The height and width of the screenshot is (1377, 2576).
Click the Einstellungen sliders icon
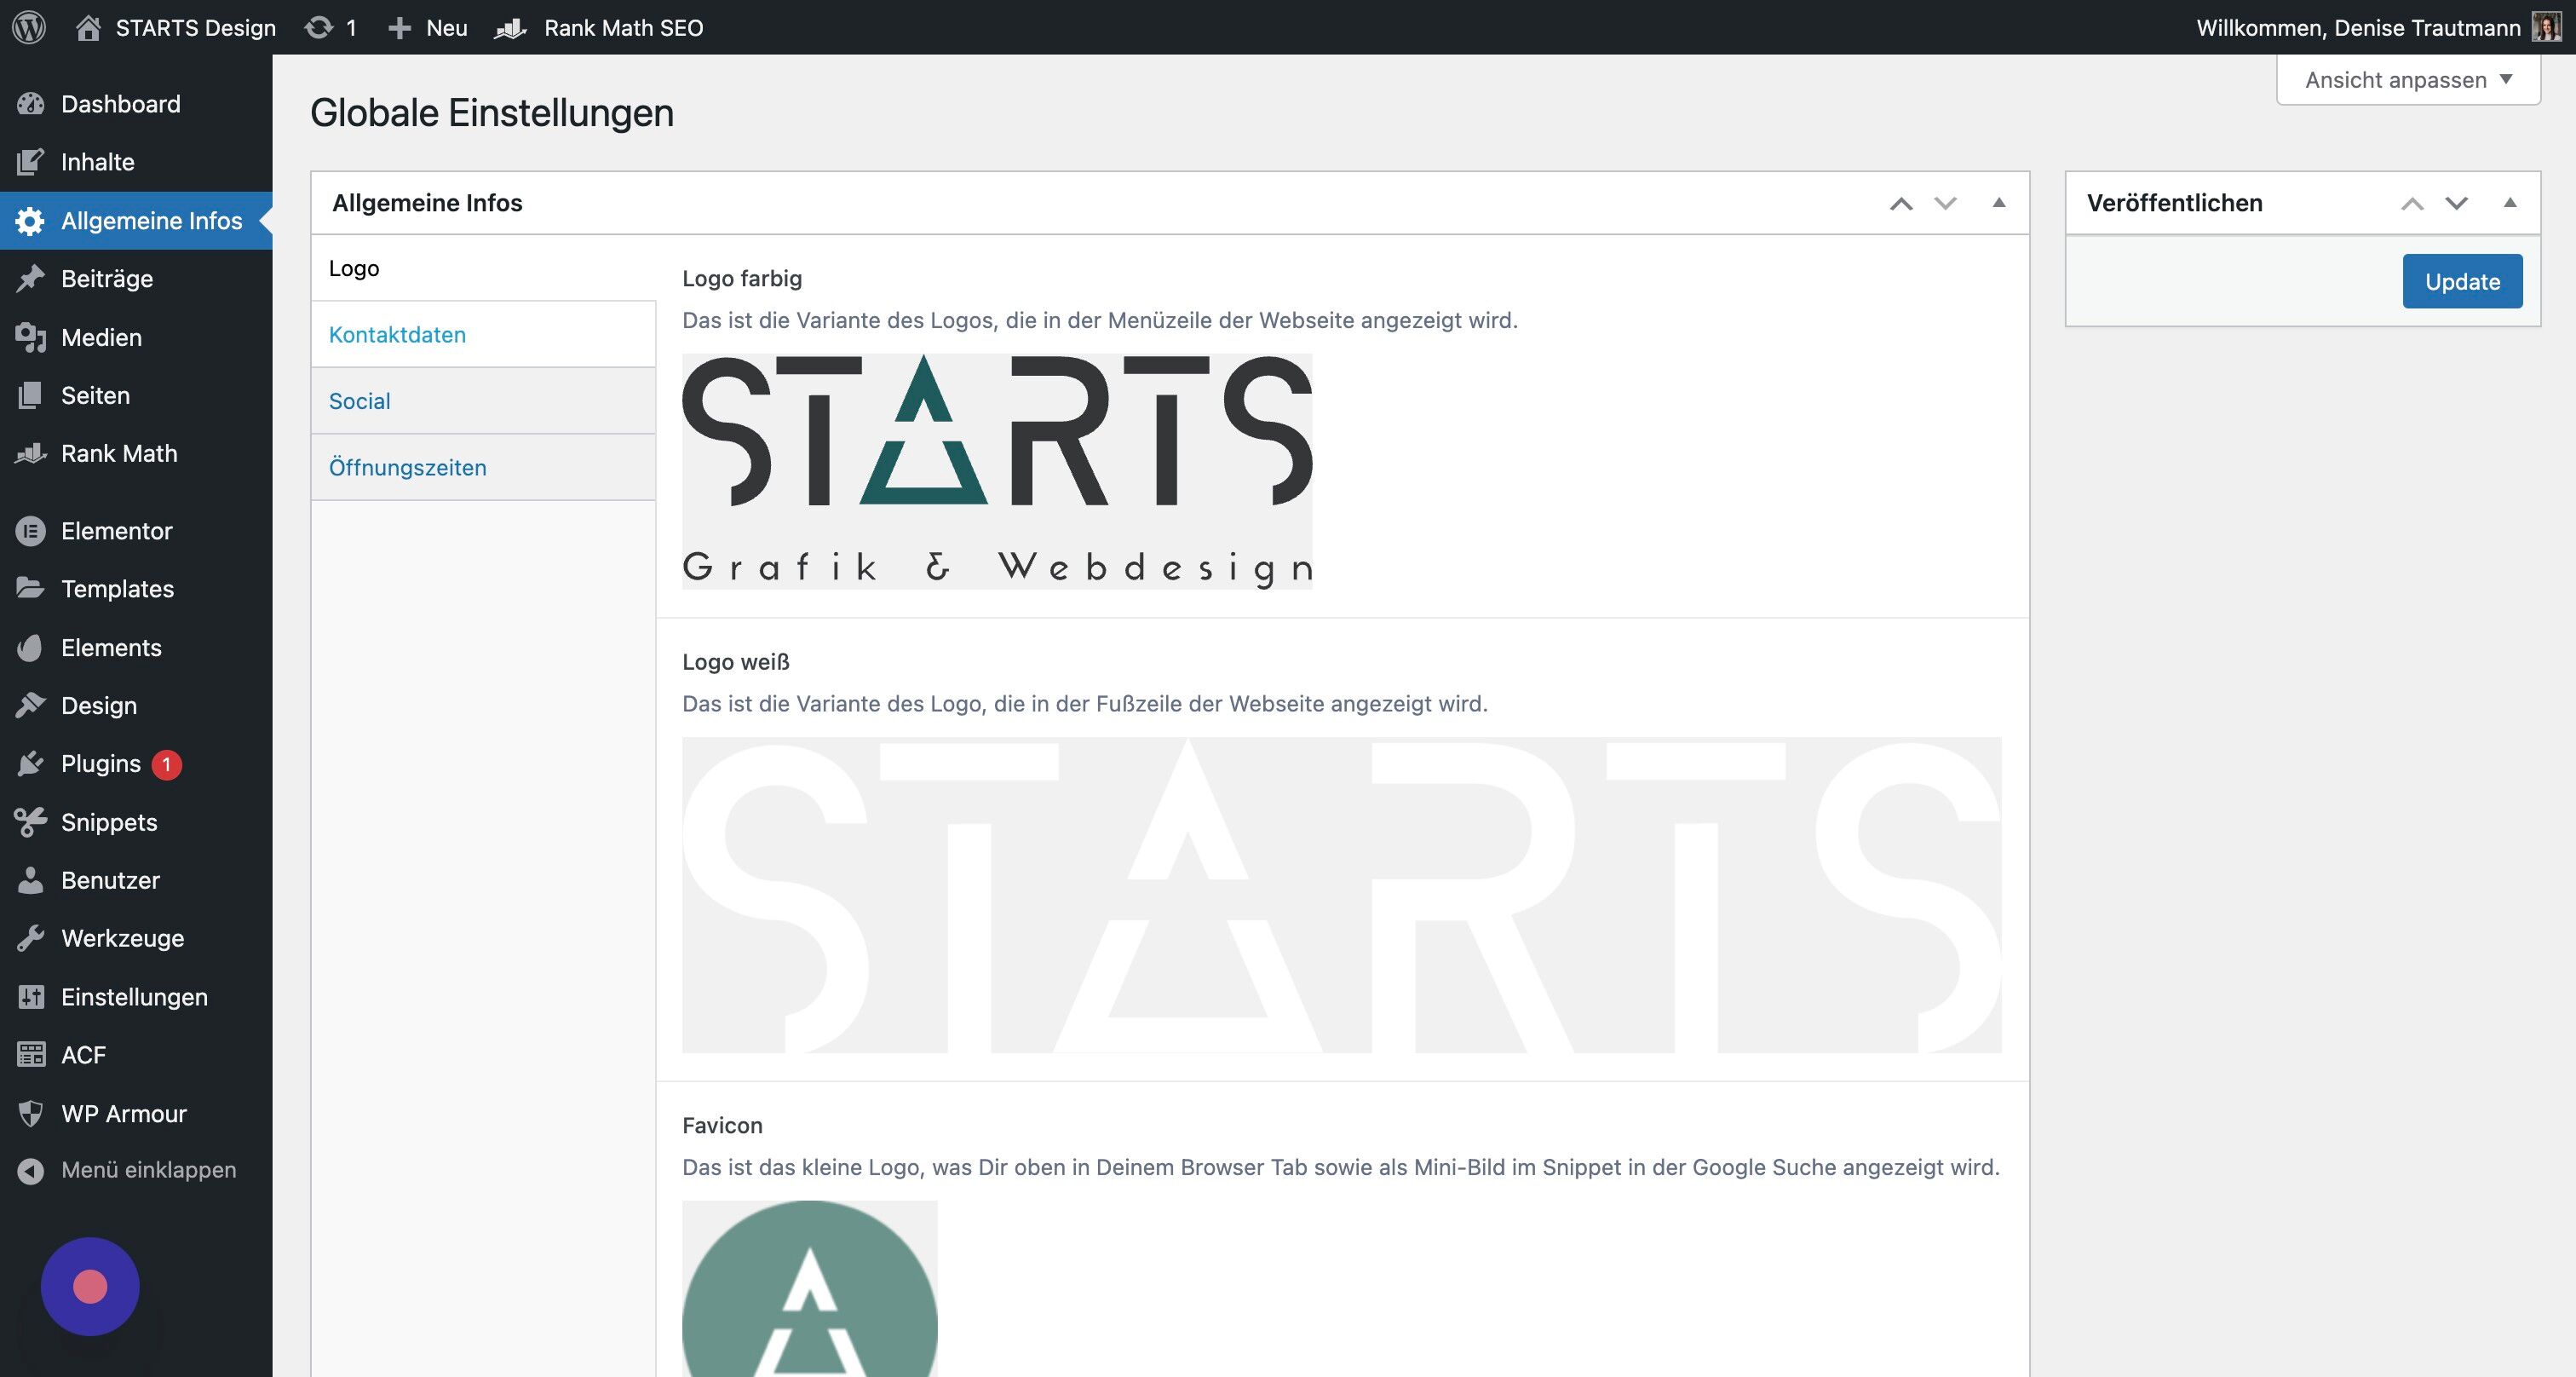[31, 998]
